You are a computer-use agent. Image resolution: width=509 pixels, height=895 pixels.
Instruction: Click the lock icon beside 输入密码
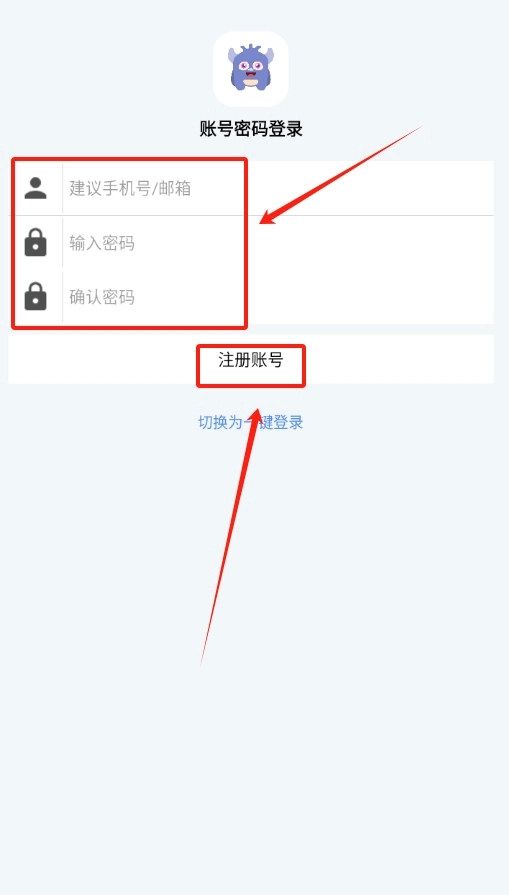click(35, 243)
